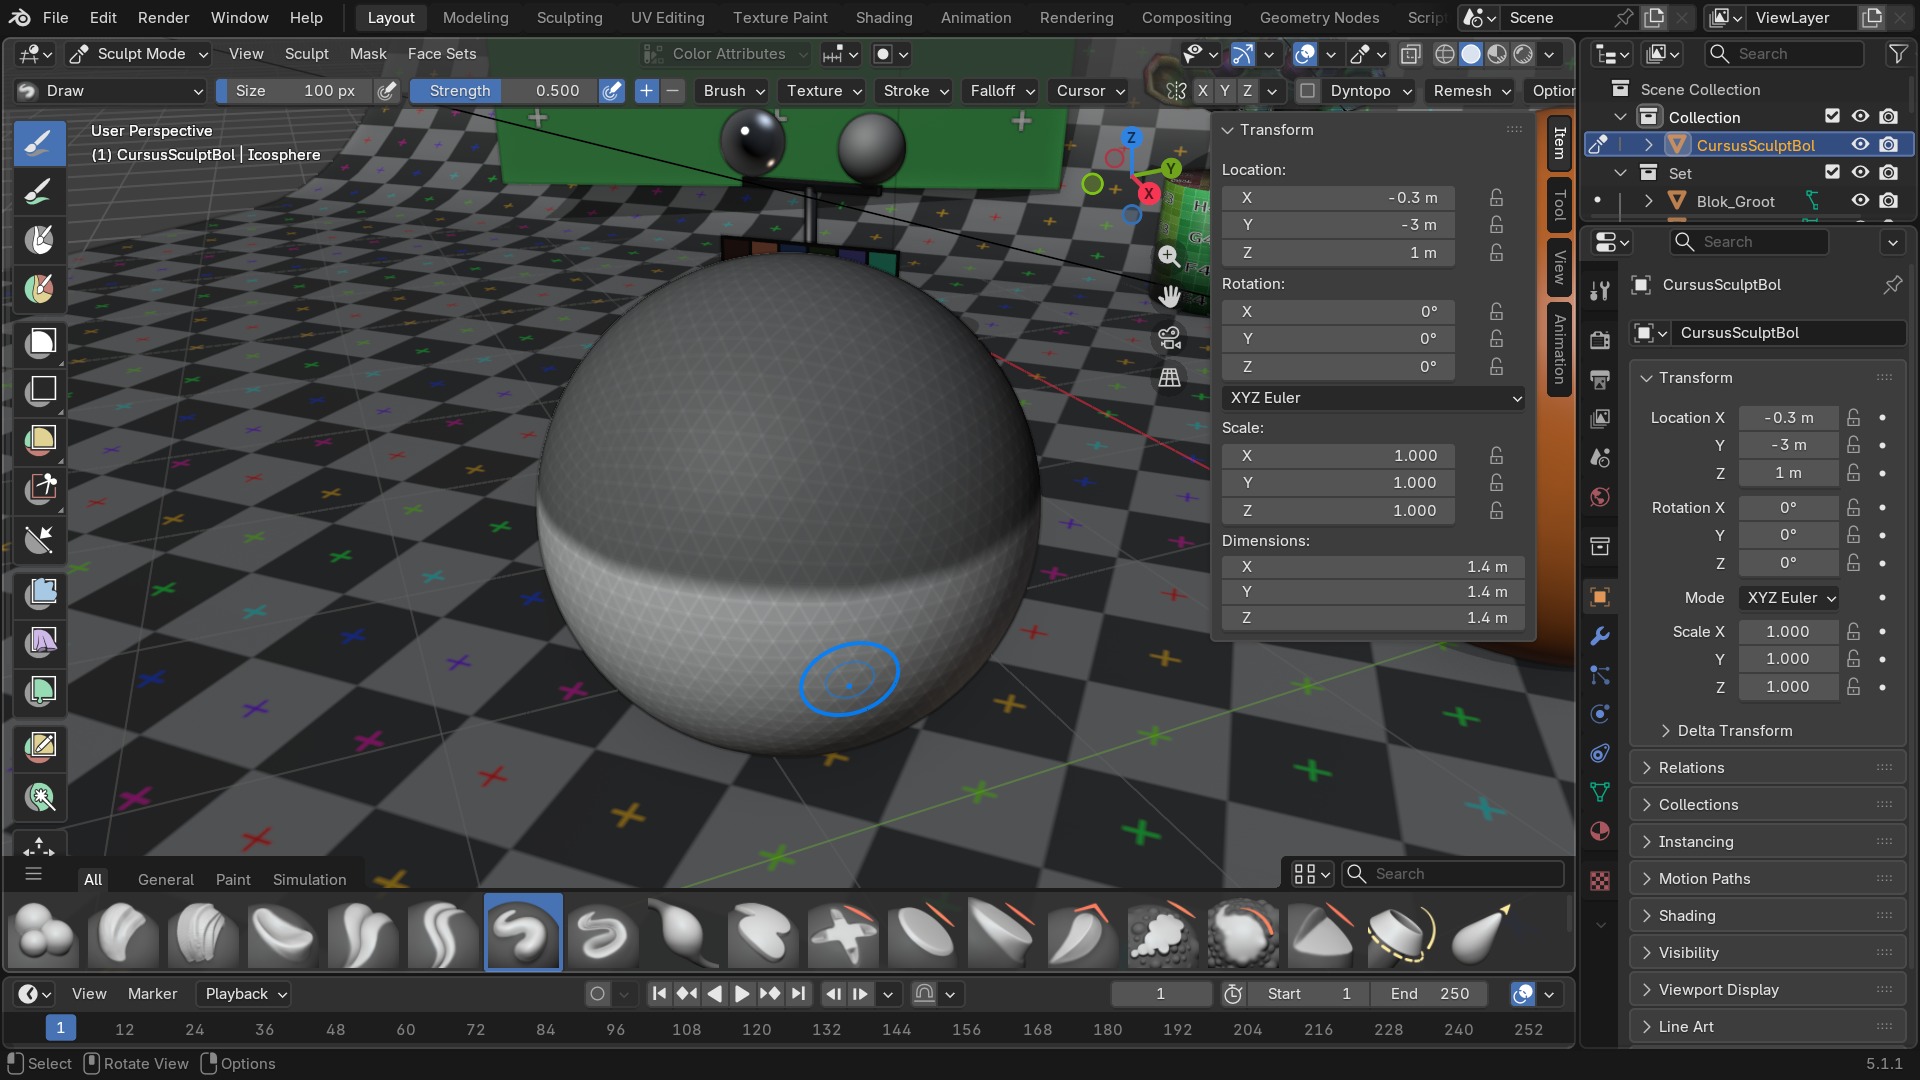Expand Blok_Groot in the outliner
Screen dimensions: 1920x1080
point(1648,201)
